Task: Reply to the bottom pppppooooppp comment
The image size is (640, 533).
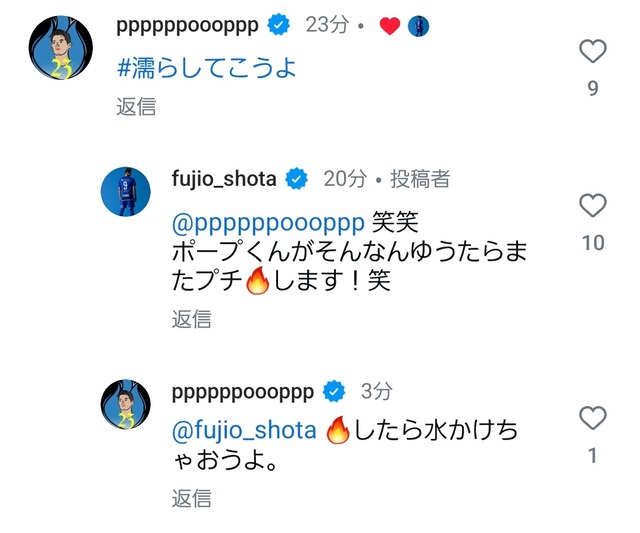Action: [191, 498]
